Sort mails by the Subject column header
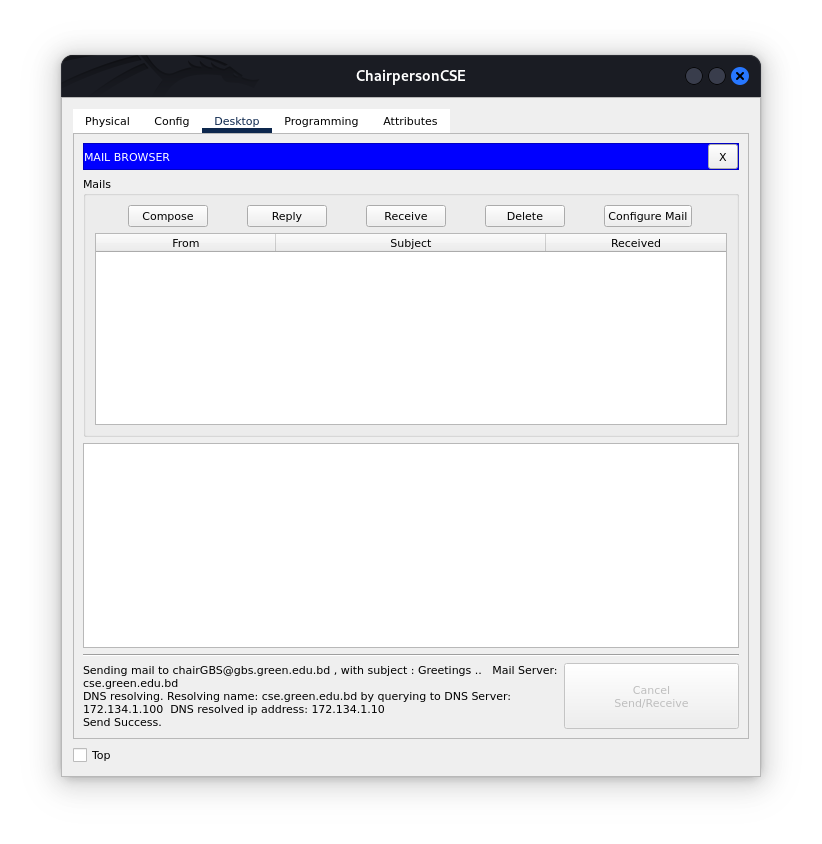 [410, 243]
